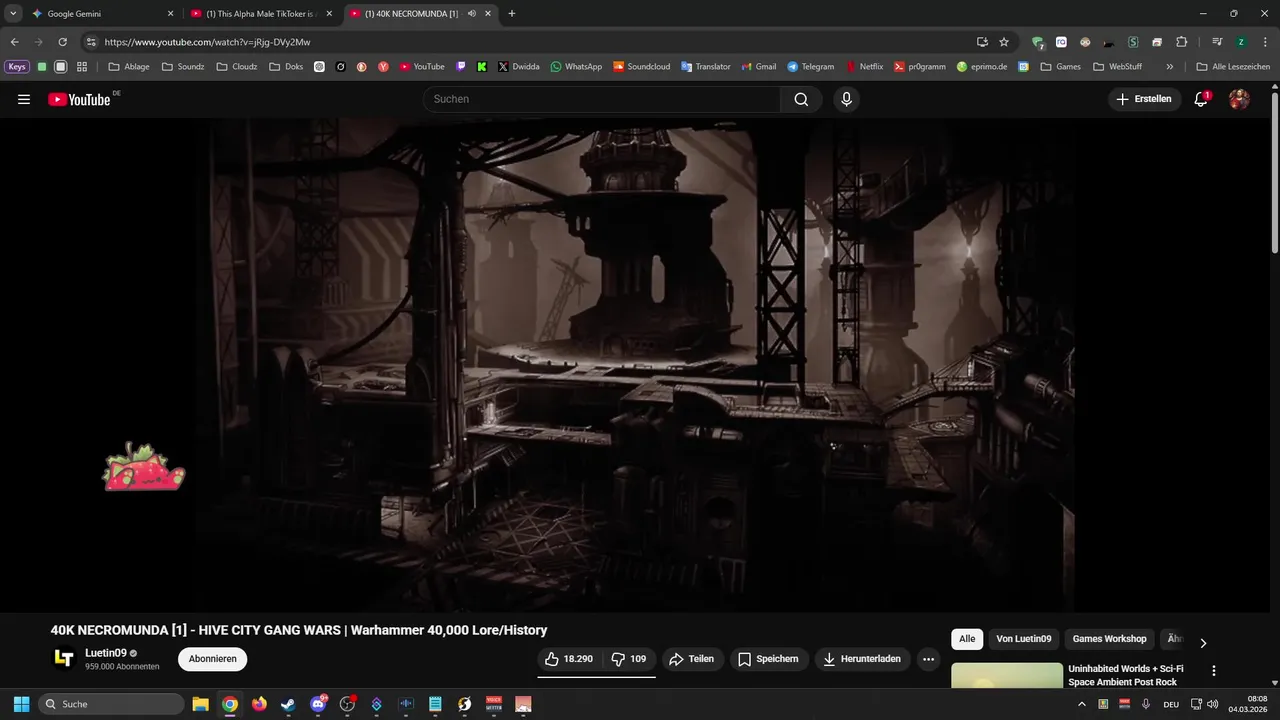Start voice search with microphone icon
The image size is (1280, 720).
click(846, 99)
